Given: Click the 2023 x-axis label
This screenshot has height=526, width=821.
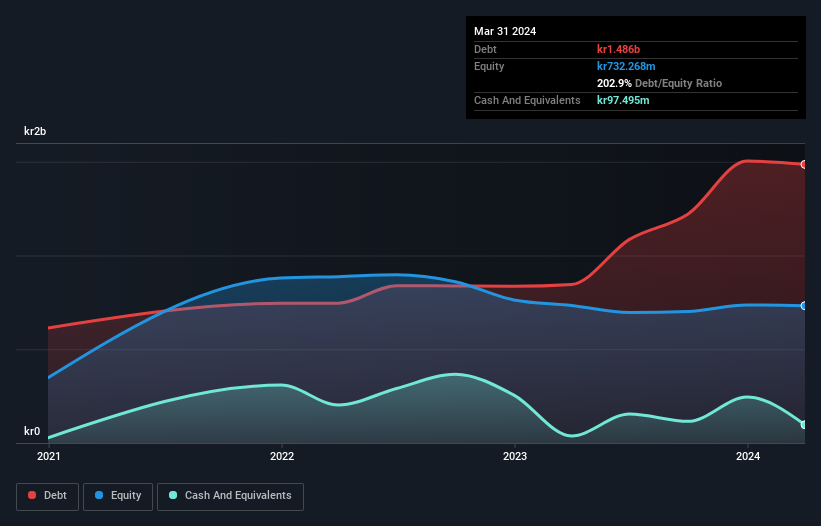Looking at the screenshot, I should pyautogui.click(x=515, y=456).
